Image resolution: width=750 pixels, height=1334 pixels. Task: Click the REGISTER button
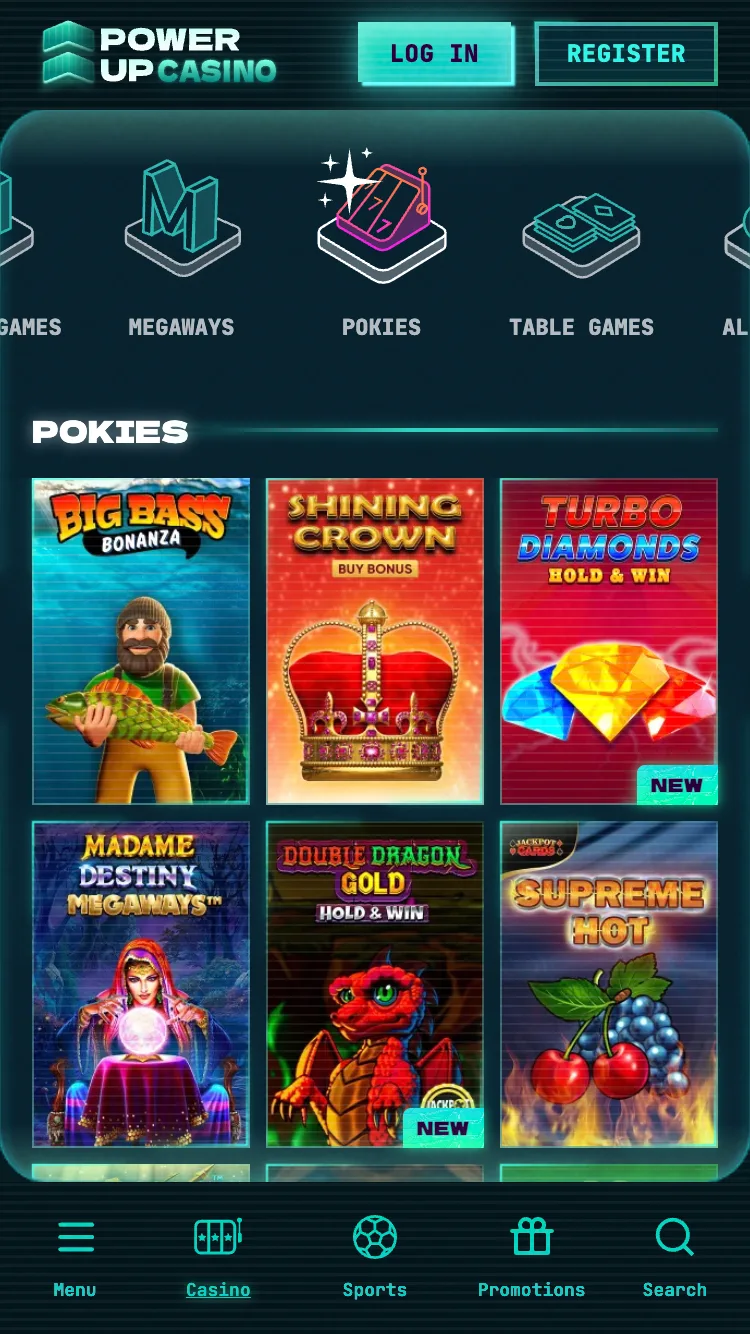tap(626, 54)
